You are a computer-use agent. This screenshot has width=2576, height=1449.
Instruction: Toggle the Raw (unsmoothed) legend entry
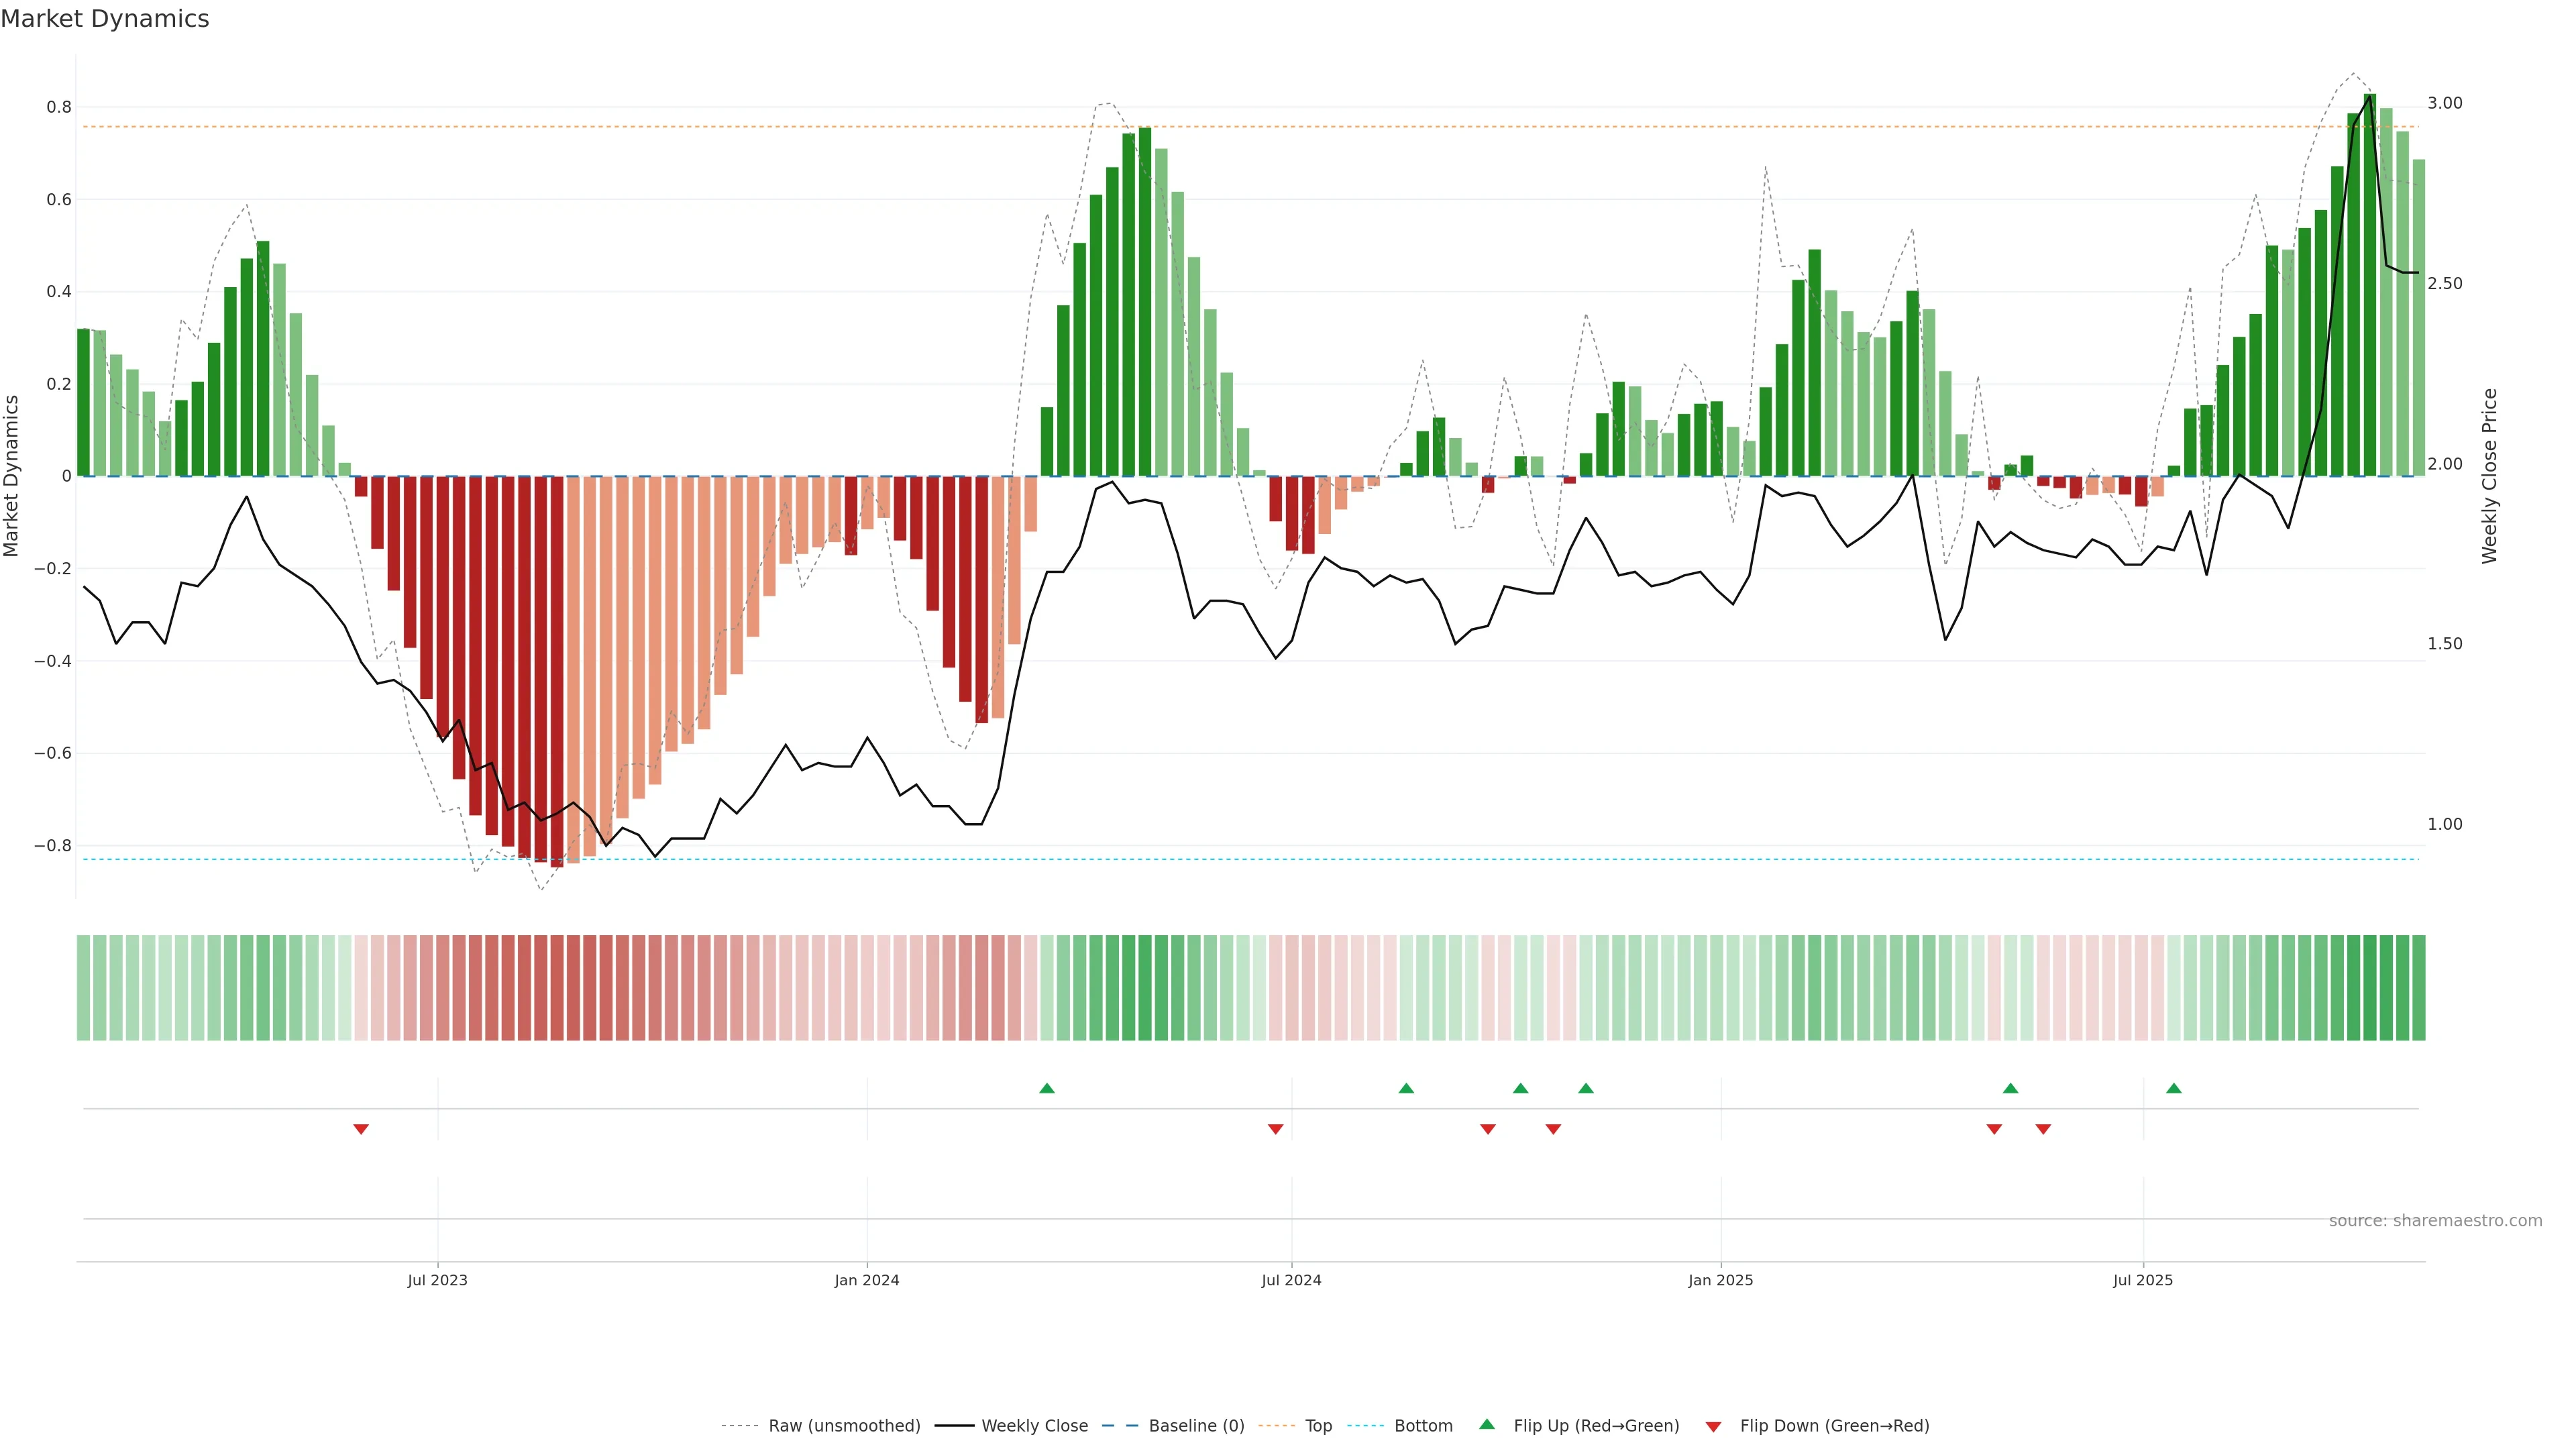click(x=844, y=1426)
